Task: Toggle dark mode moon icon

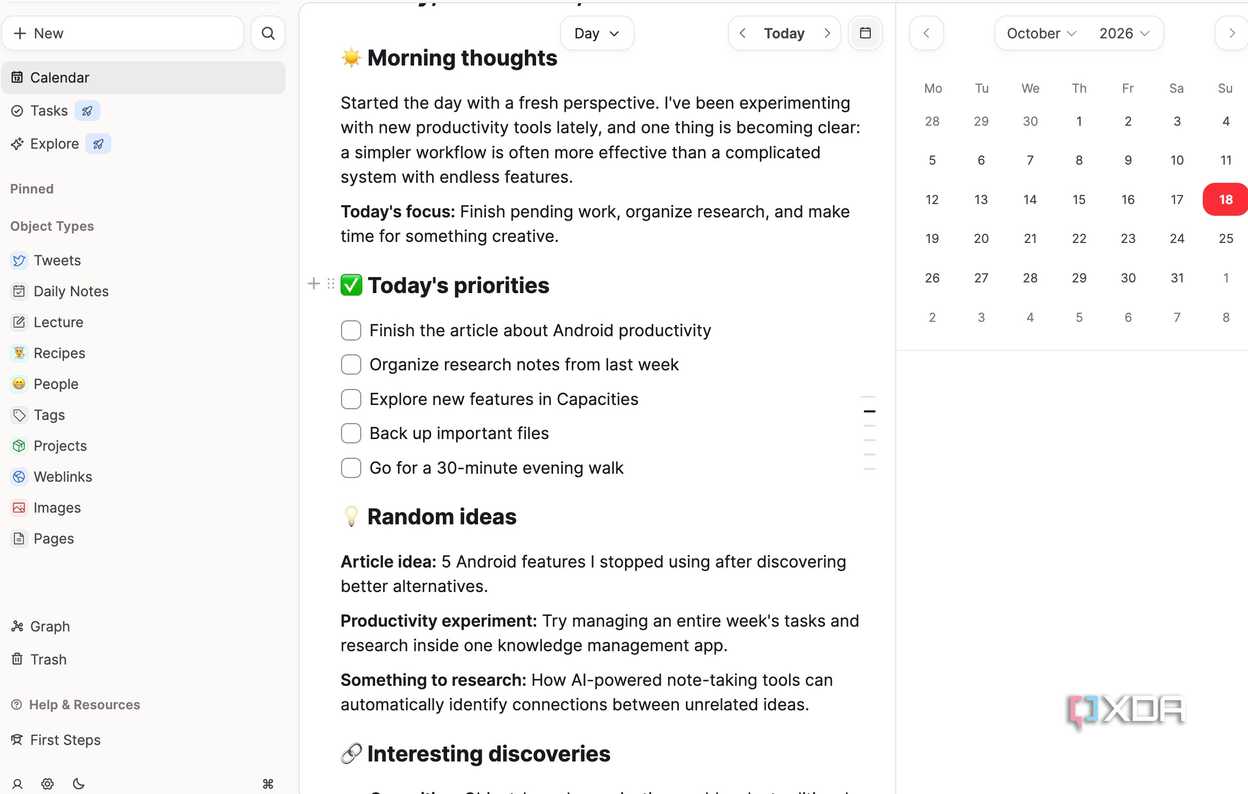Action: (78, 784)
